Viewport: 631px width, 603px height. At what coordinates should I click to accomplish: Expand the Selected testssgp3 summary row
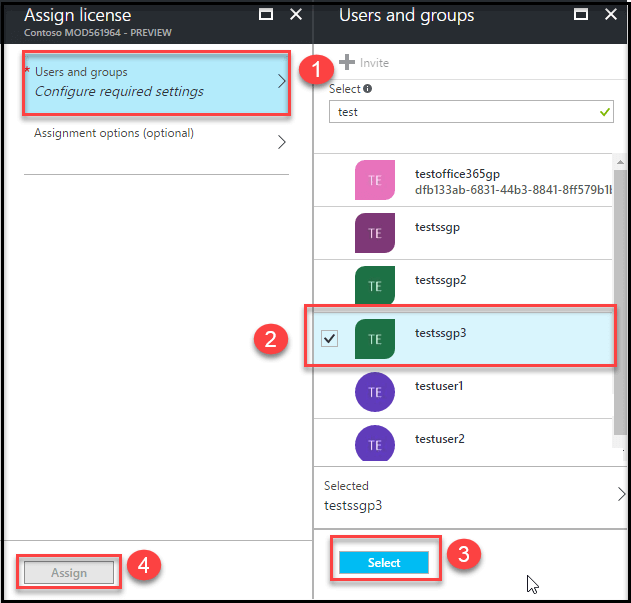[470, 494]
